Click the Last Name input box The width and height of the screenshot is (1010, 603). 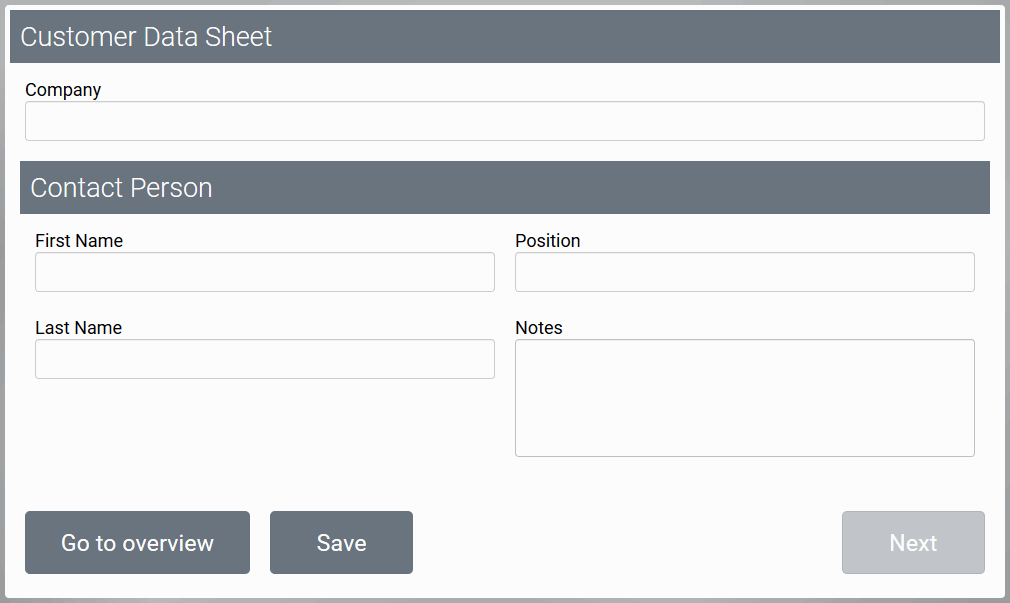click(x=264, y=359)
